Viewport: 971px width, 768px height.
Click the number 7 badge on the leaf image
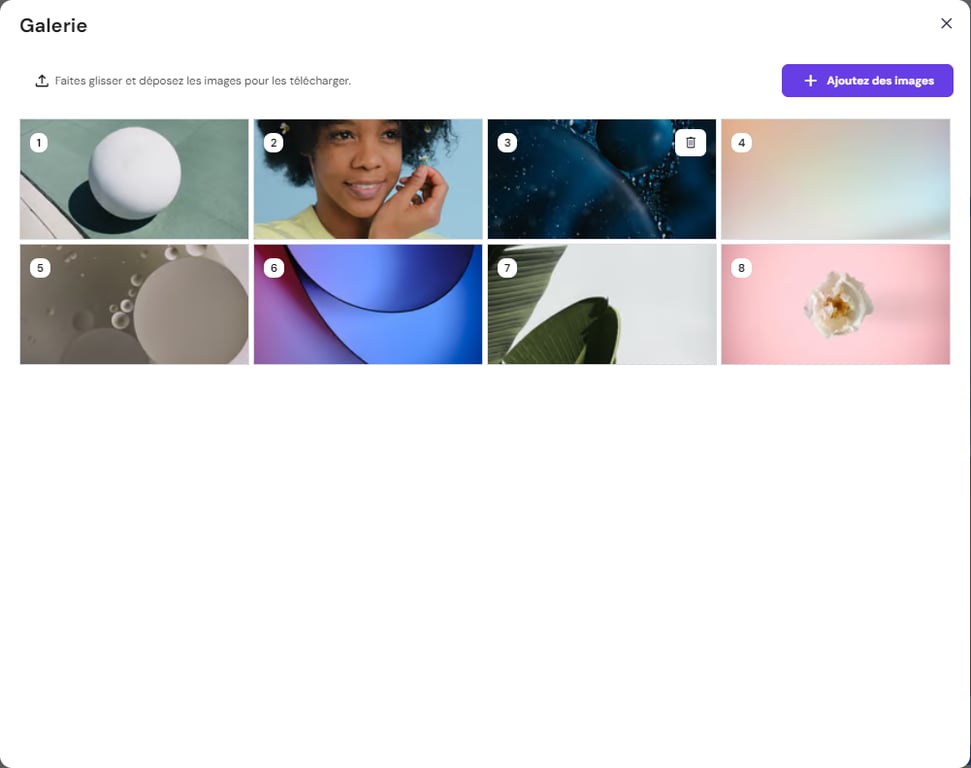click(507, 267)
